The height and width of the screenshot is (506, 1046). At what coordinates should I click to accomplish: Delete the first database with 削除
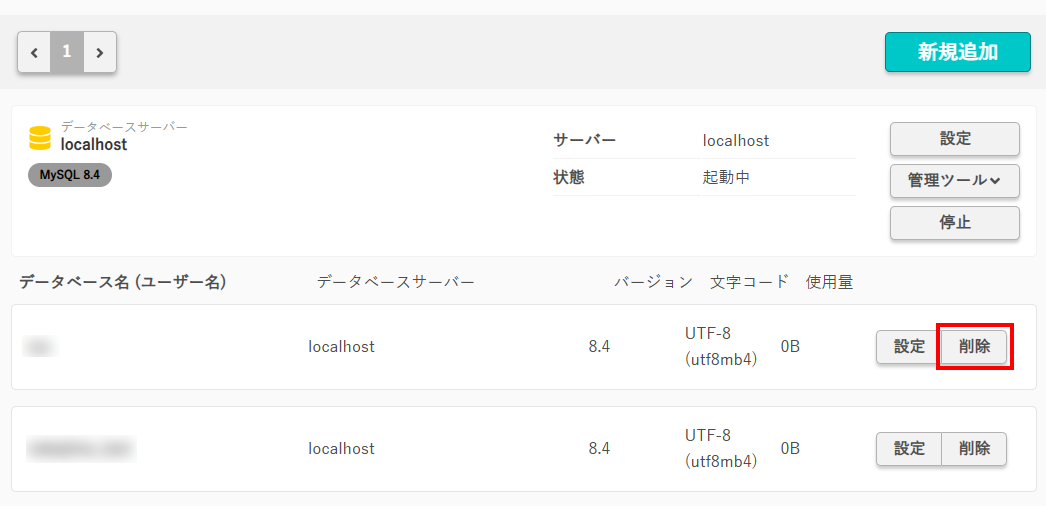point(974,347)
